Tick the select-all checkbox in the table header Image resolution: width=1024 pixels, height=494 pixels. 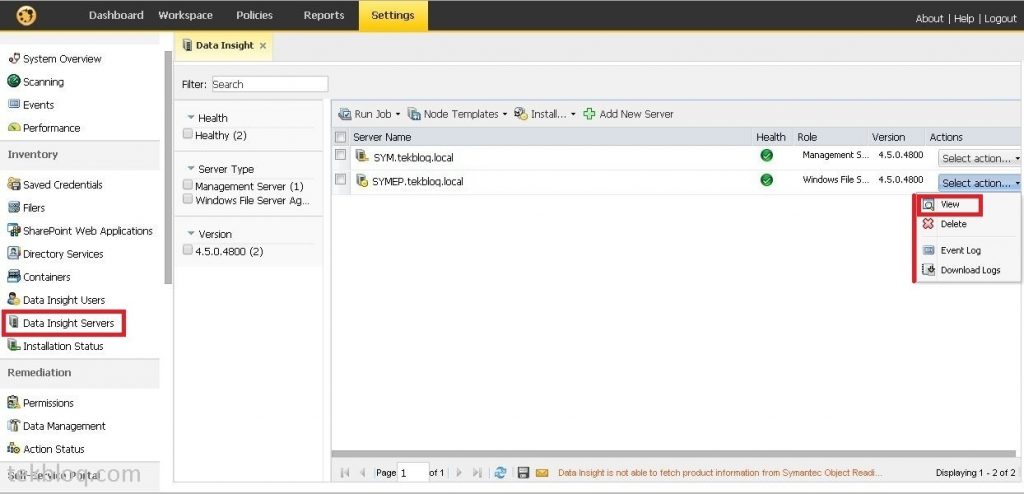pos(340,137)
